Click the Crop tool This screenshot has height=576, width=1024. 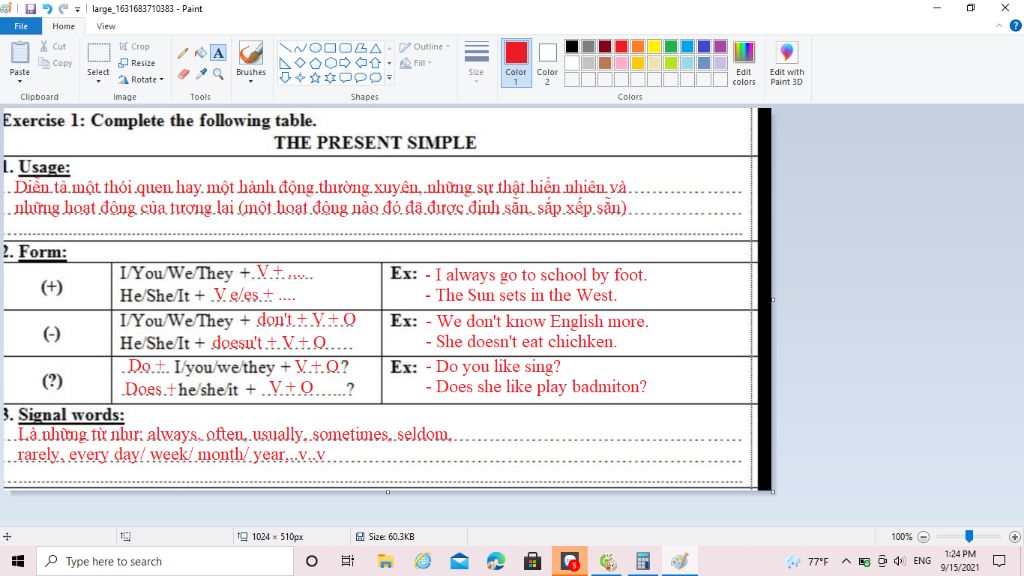(135, 46)
